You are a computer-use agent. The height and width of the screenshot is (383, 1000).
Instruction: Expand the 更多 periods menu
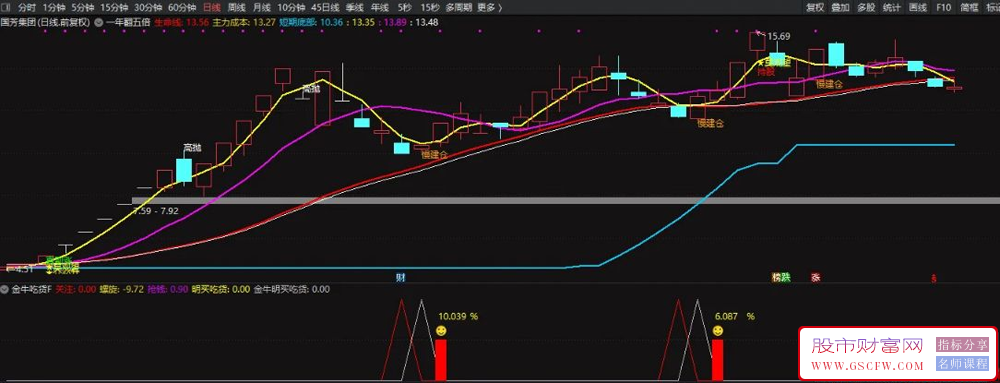click(x=489, y=8)
